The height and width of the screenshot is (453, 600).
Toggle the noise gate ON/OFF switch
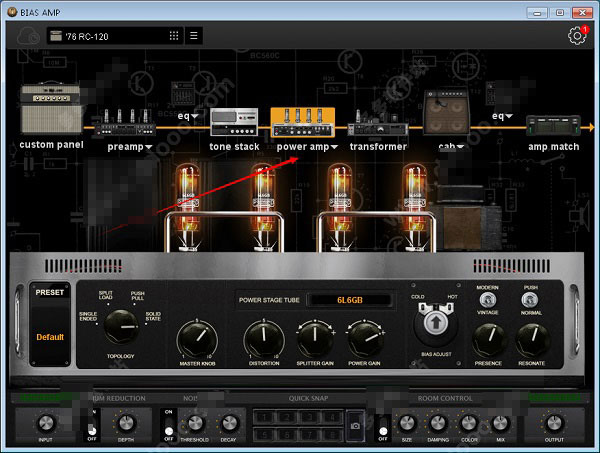click(x=169, y=425)
